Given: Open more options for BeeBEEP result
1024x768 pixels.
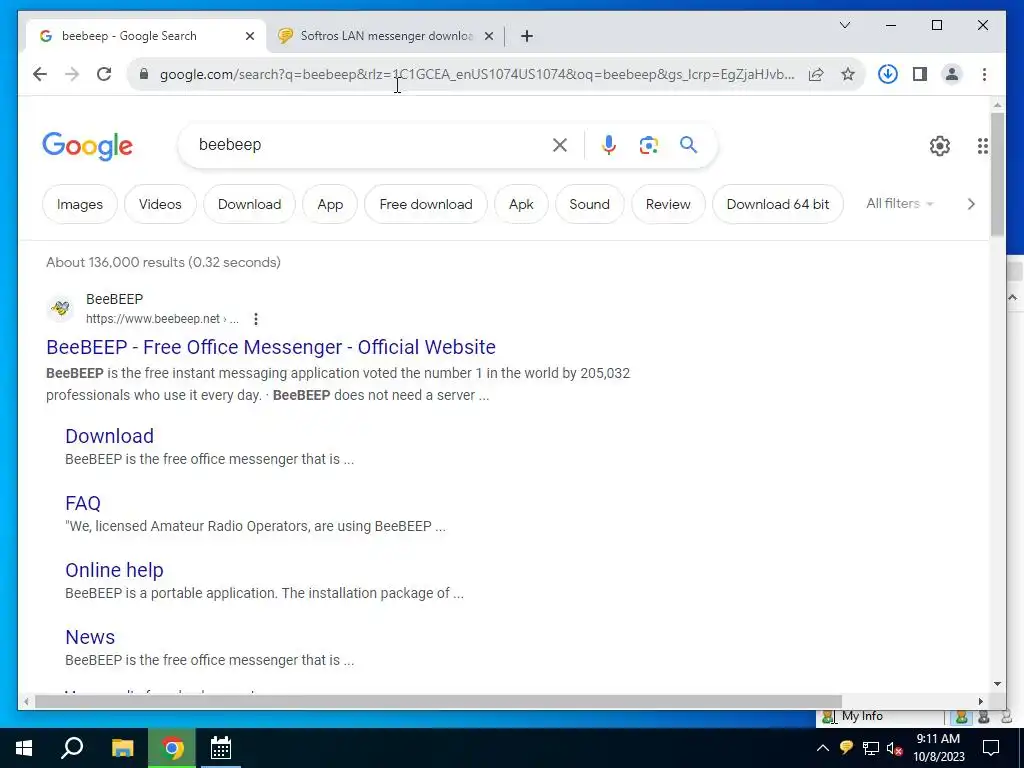Looking at the screenshot, I should [x=256, y=319].
